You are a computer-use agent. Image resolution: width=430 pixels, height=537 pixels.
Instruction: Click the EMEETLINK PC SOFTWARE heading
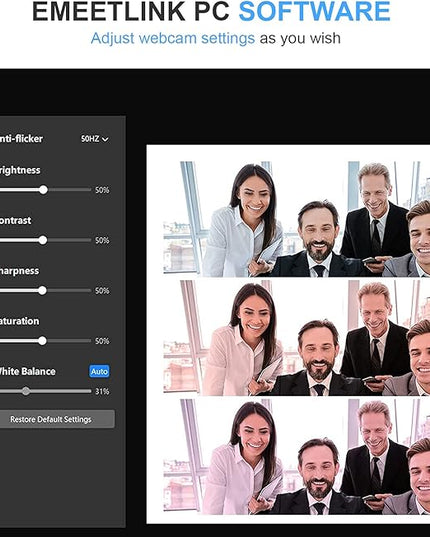tap(211, 12)
